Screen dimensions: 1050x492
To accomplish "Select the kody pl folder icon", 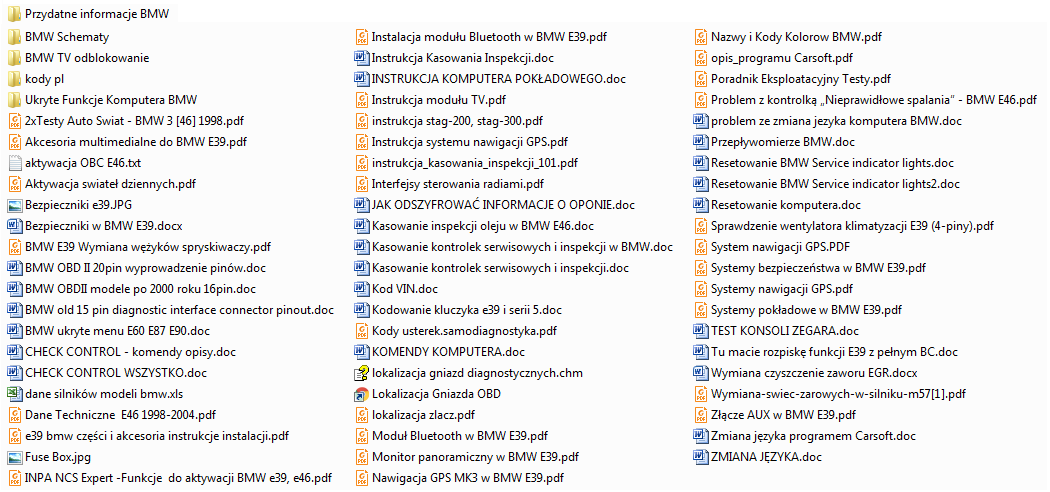I will pos(14,79).
